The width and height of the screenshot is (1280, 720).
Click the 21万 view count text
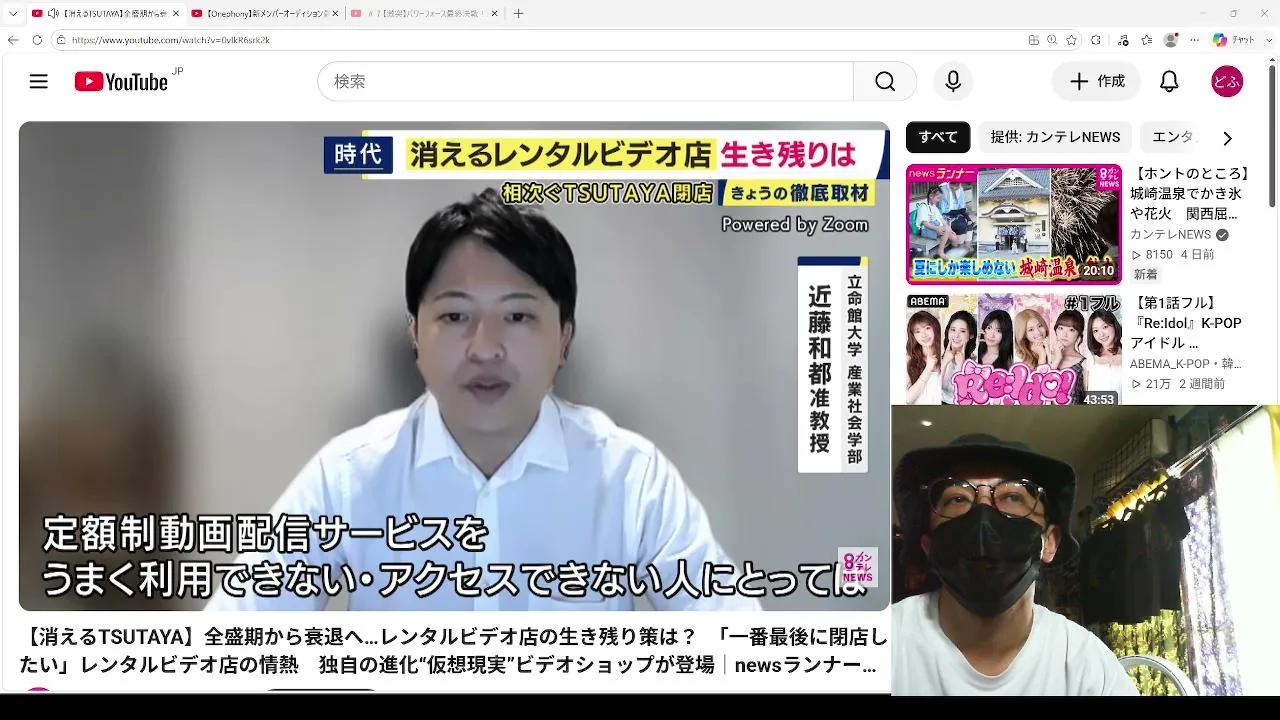tap(1158, 384)
